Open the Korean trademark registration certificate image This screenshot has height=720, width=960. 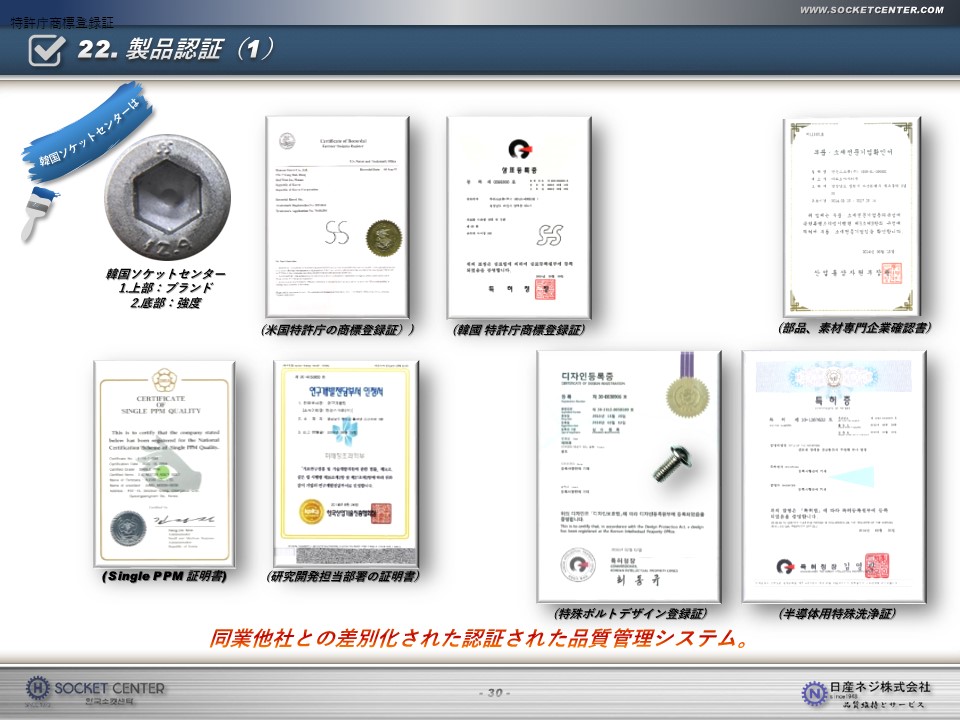[x=519, y=216]
